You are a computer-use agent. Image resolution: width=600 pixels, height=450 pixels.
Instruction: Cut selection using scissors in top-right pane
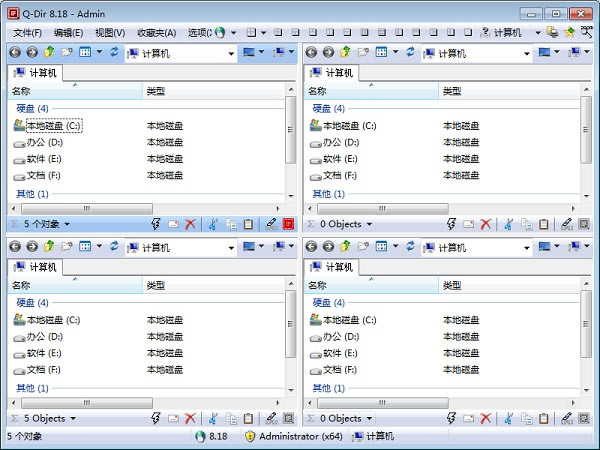[x=507, y=224]
